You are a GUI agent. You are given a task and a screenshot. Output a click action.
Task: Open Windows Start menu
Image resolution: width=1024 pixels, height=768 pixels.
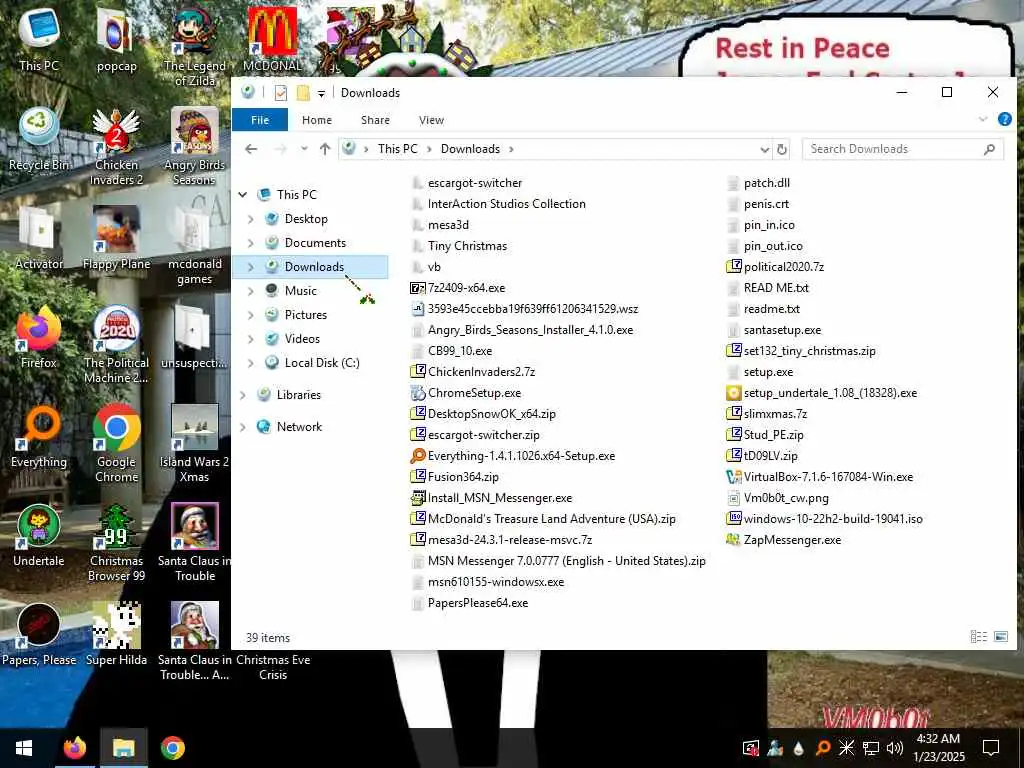point(24,748)
